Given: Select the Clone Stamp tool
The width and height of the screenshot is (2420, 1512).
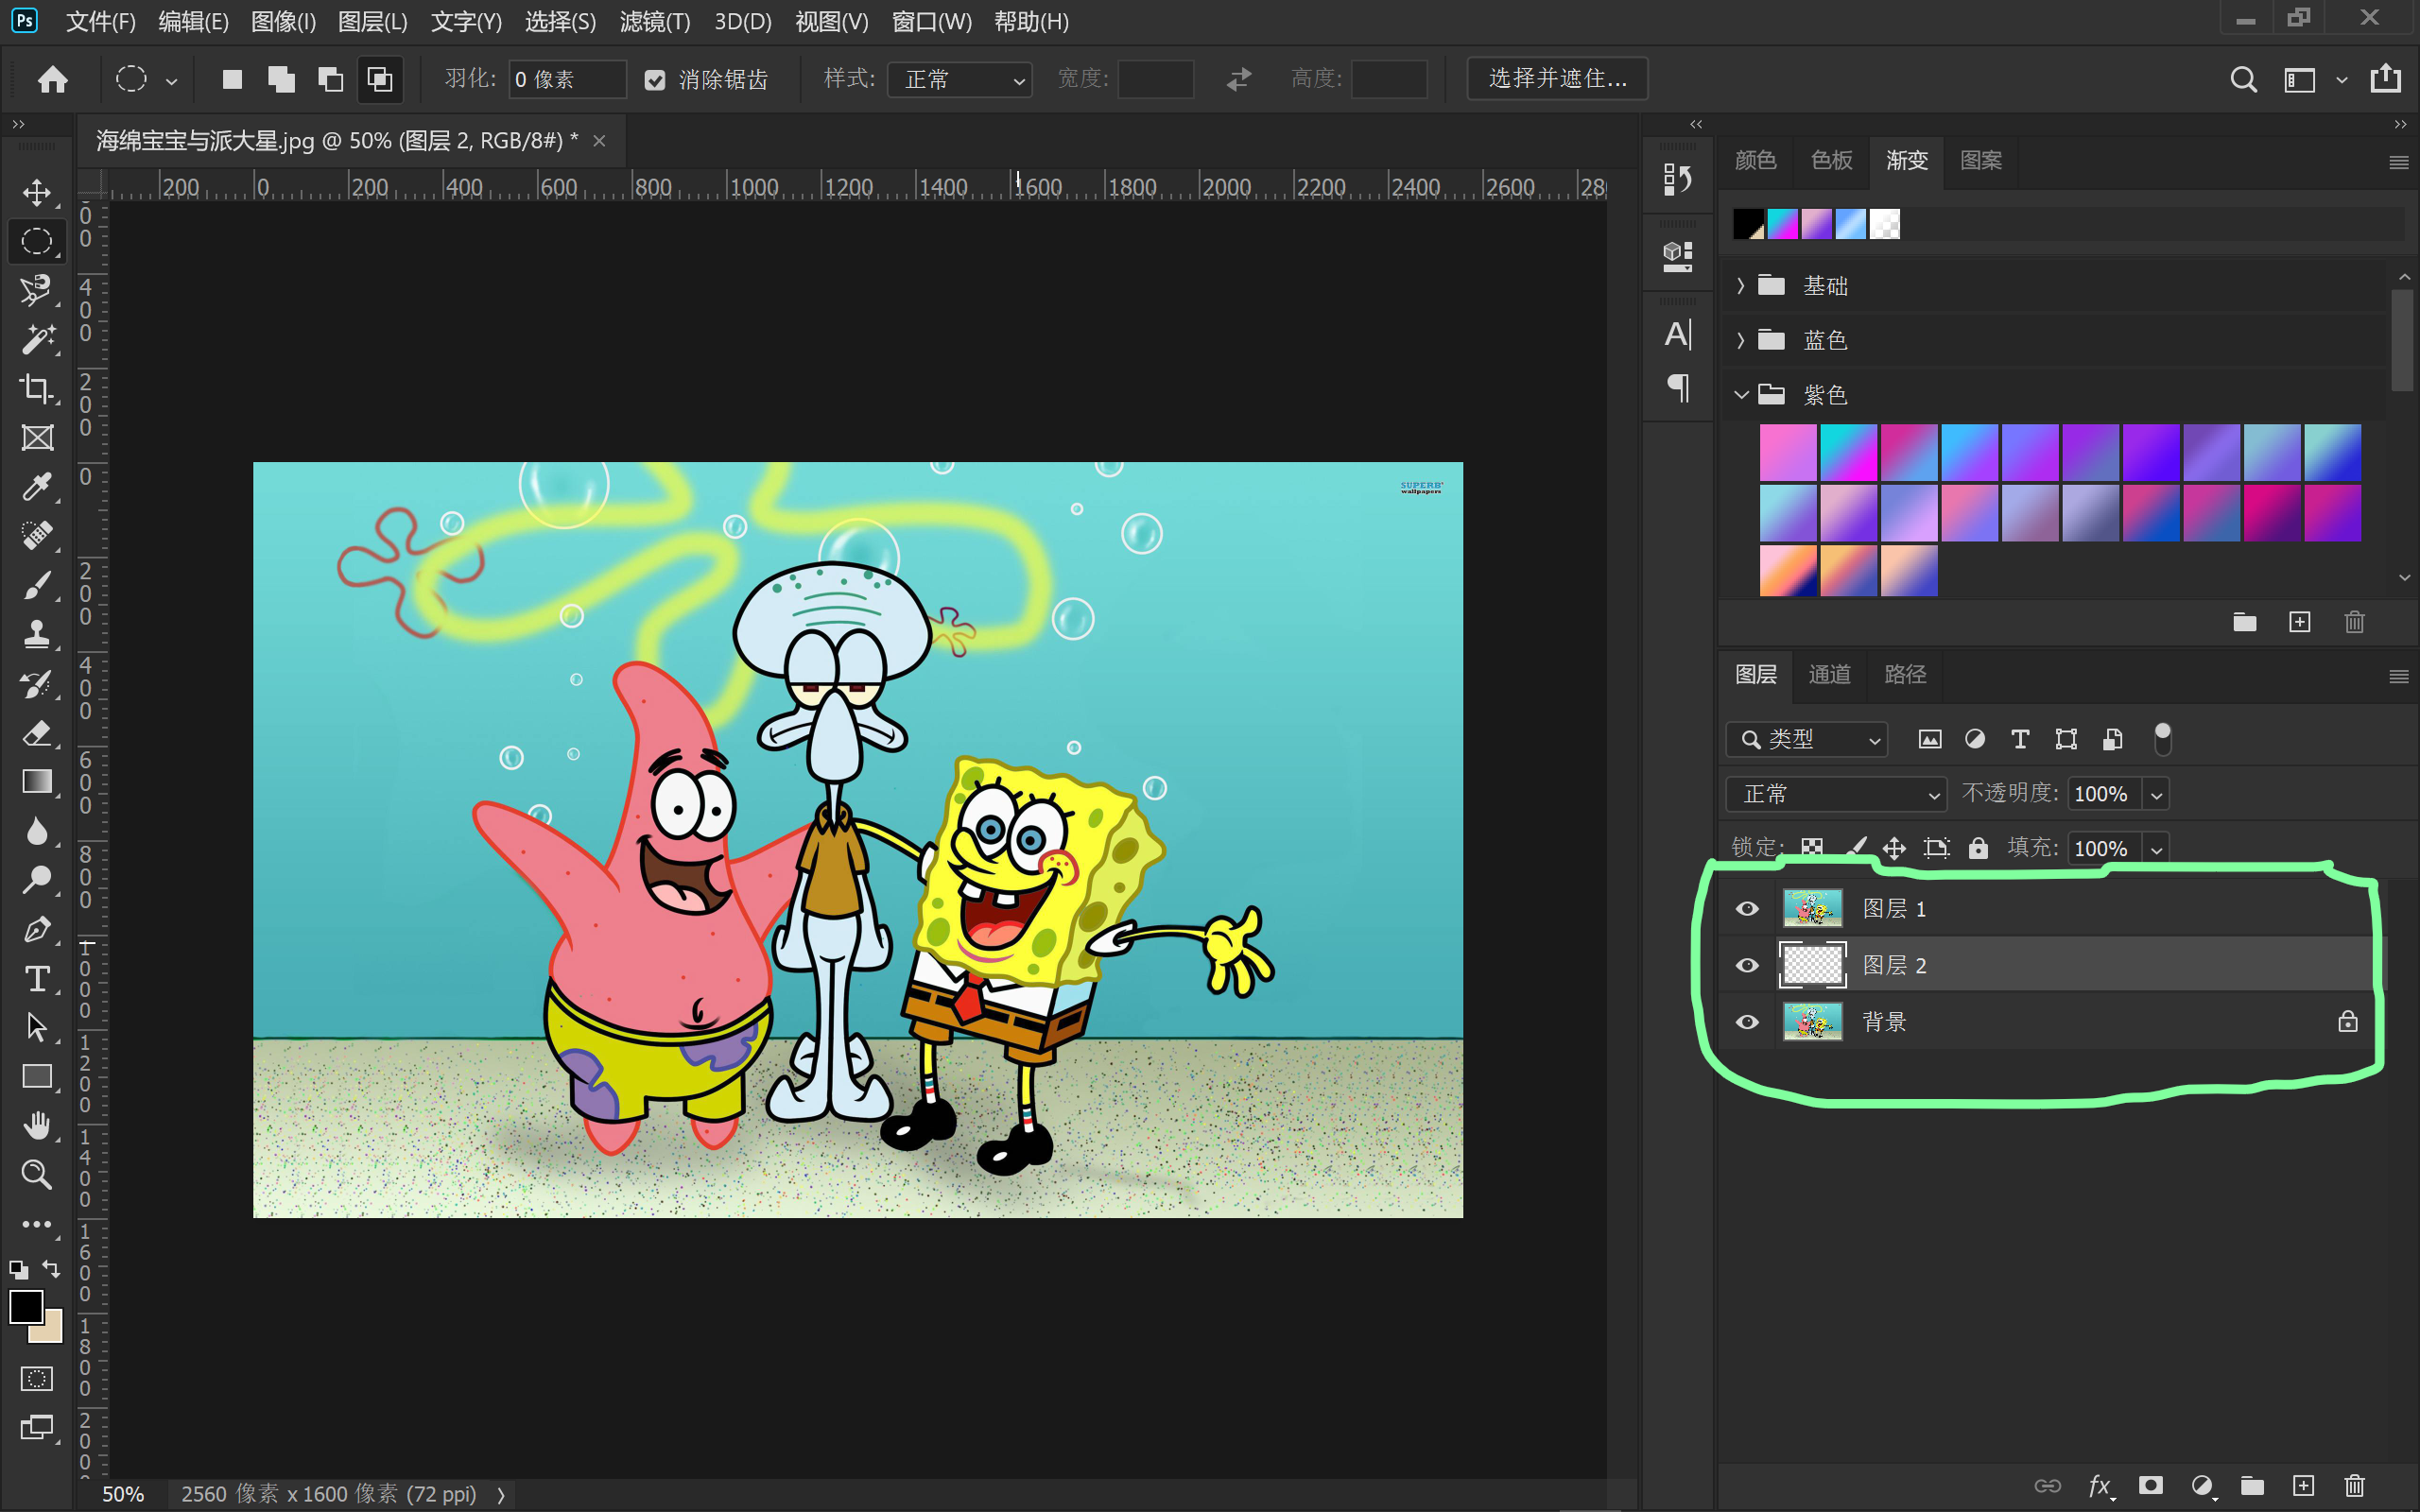Looking at the screenshot, I should pyautogui.click(x=37, y=632).
